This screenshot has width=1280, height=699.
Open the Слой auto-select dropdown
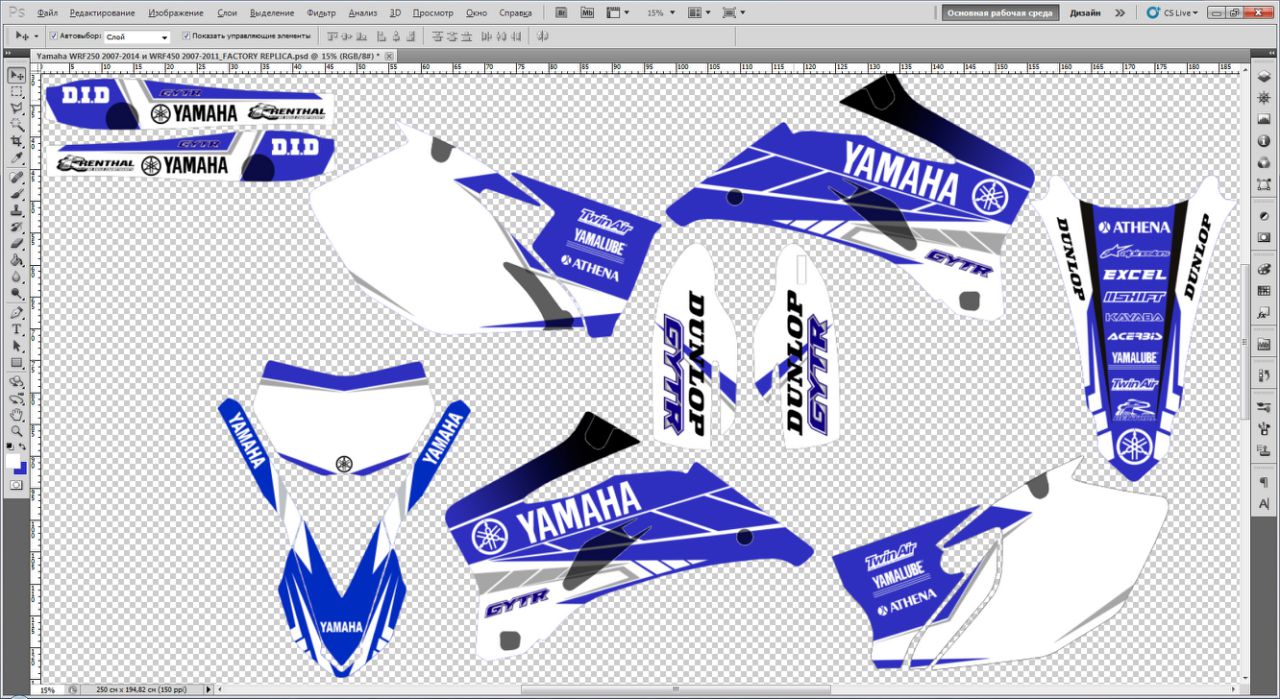pos(137,36)
